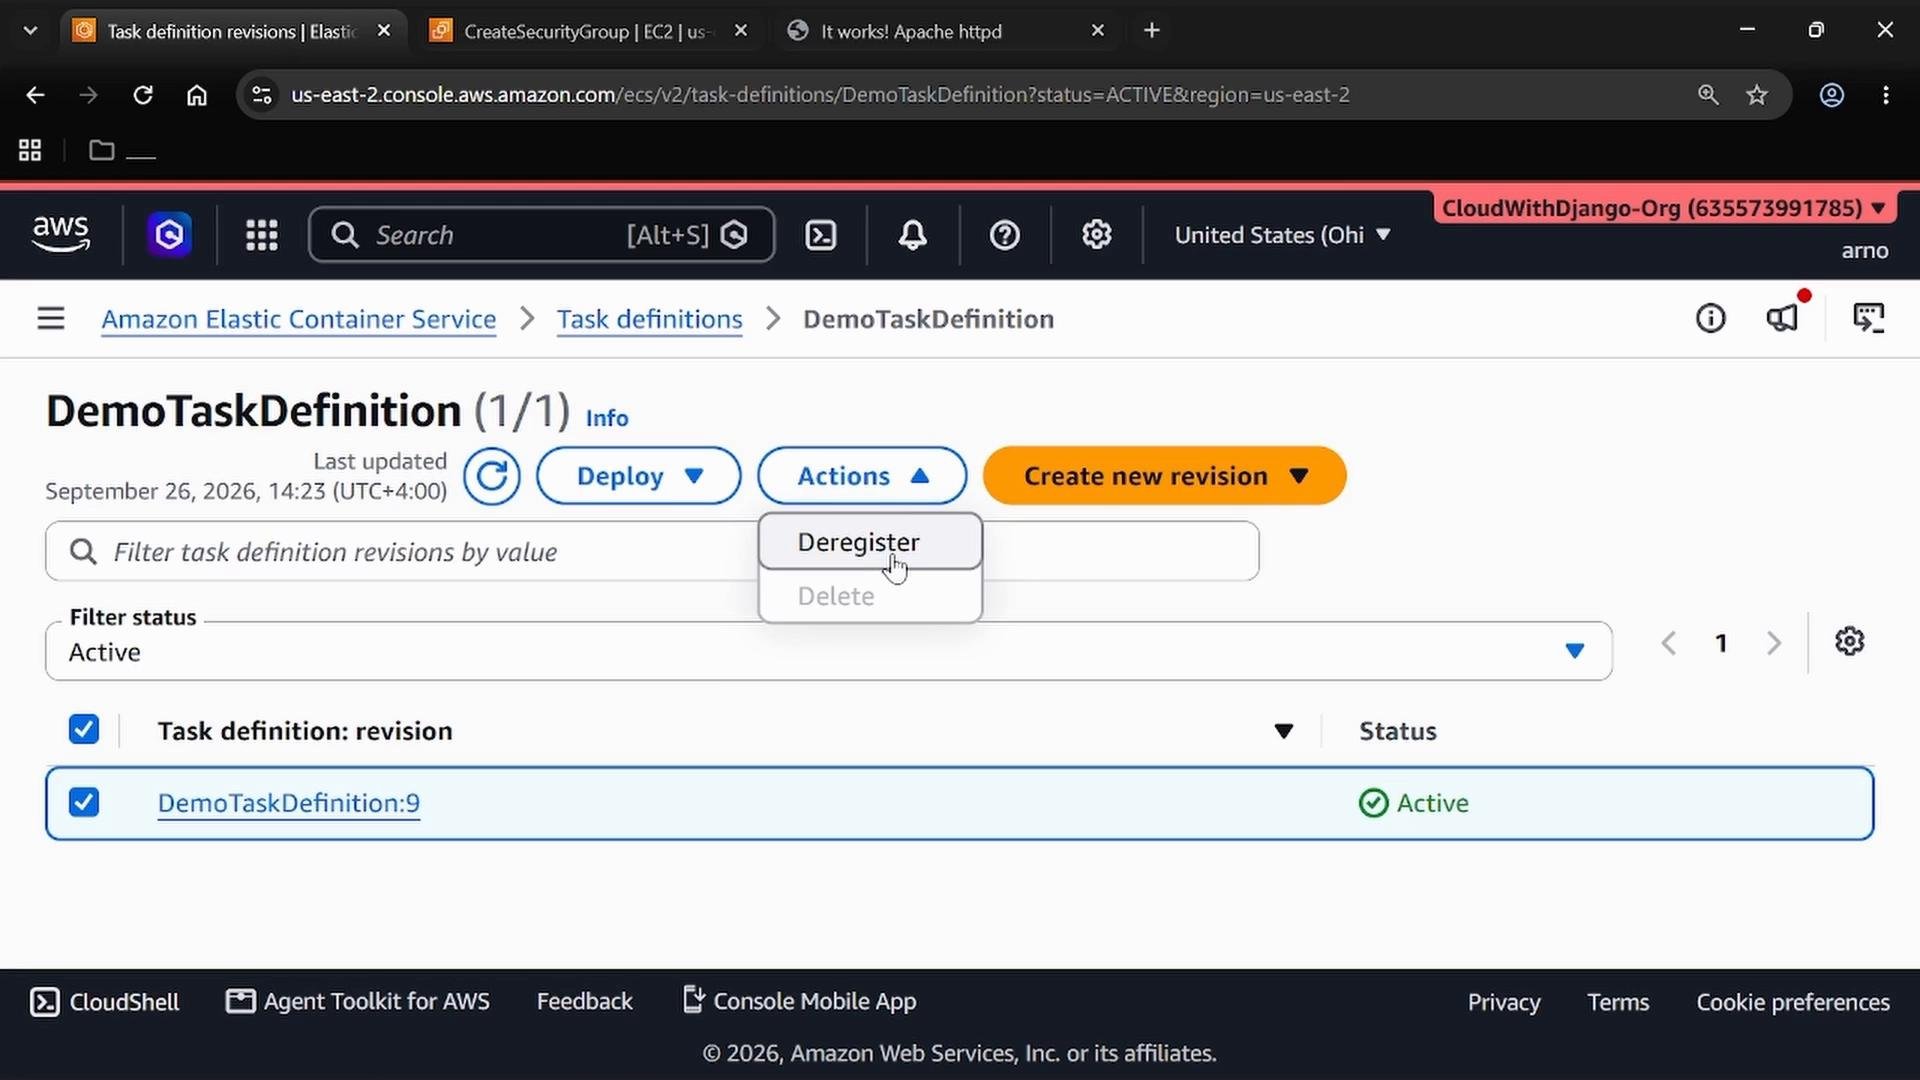Open the AWS services grid menu

pyautogui.click(x=262, y=235)
